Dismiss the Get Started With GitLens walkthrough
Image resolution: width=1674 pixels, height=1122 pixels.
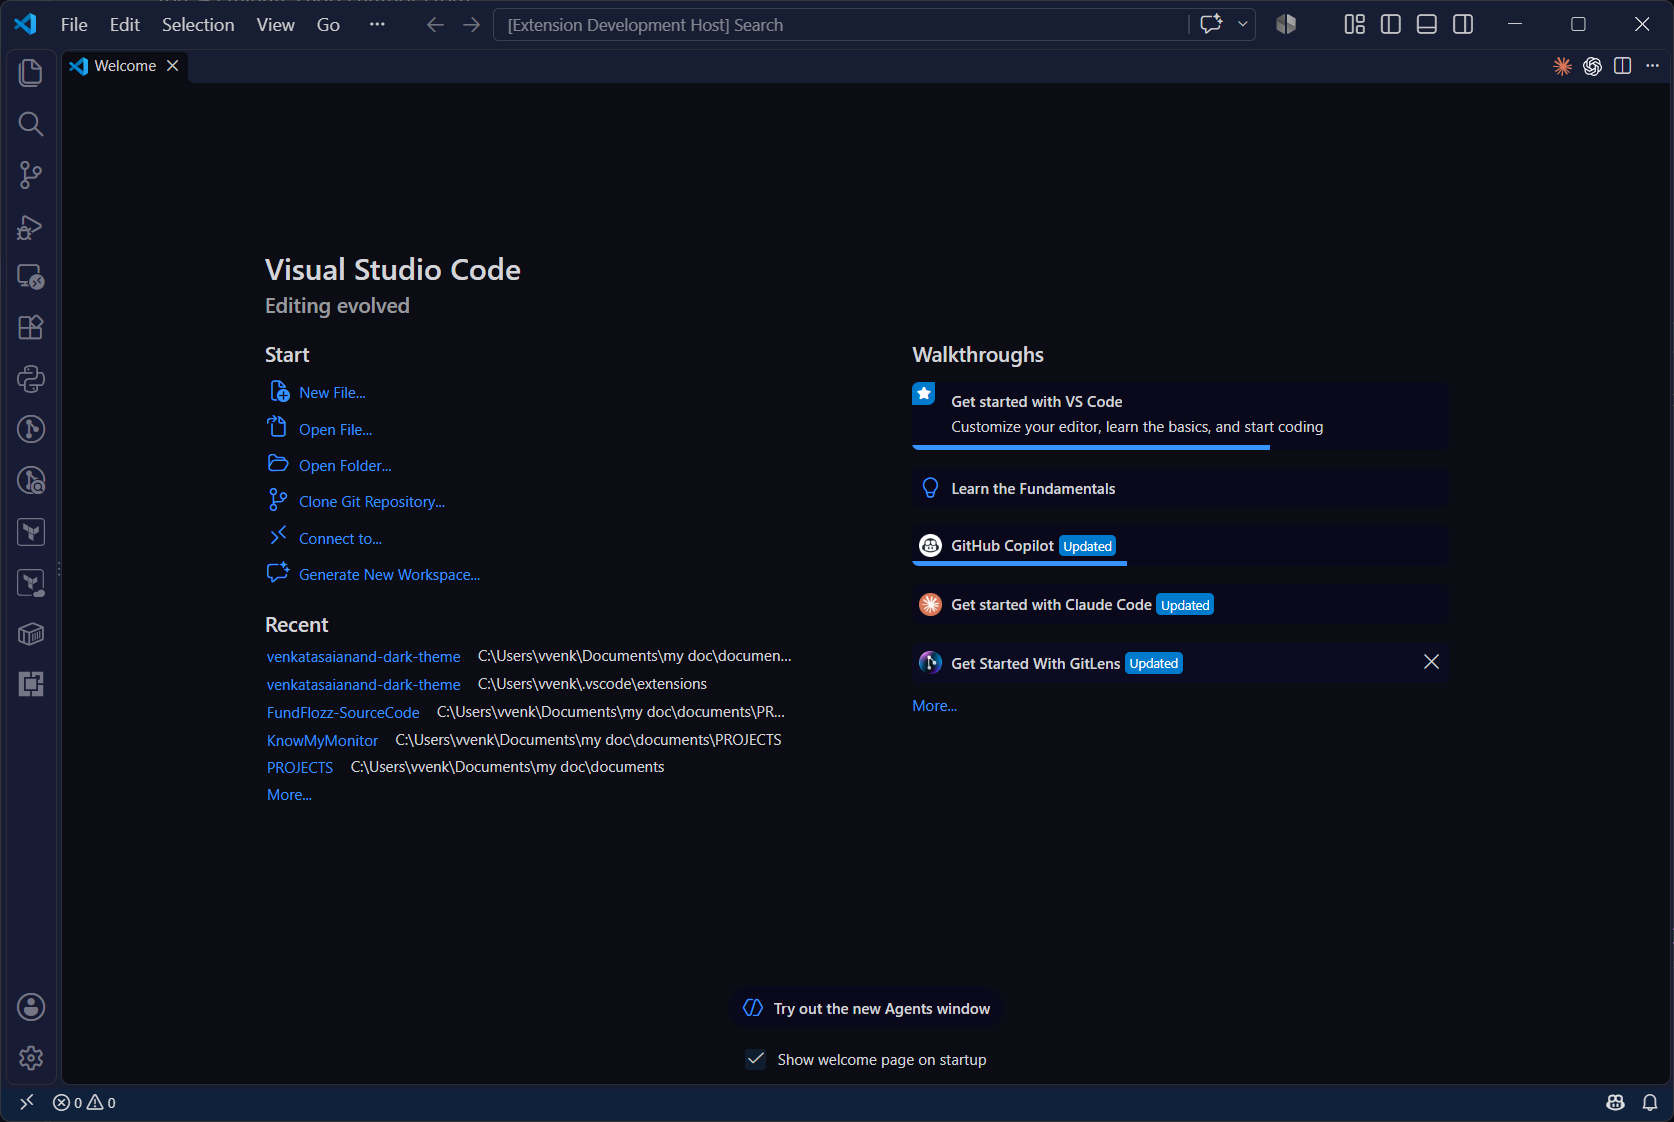click(x=1431, y=662)
